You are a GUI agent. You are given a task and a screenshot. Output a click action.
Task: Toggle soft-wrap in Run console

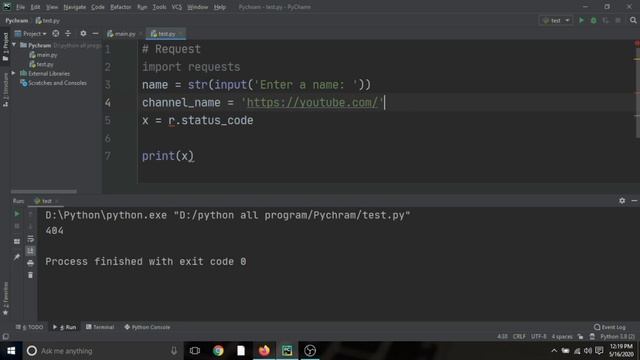coord(31,239)
